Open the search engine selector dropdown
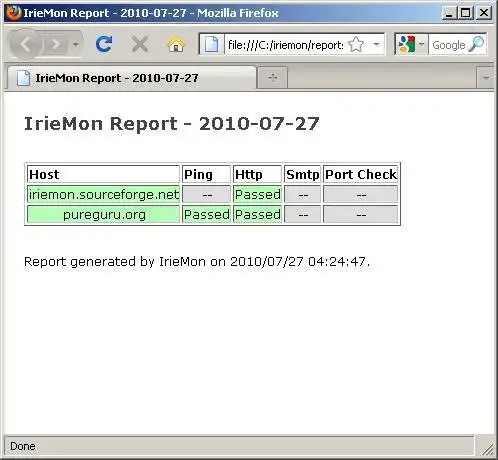This screenshot has height=460, width=498. click(x=422, y=44)
